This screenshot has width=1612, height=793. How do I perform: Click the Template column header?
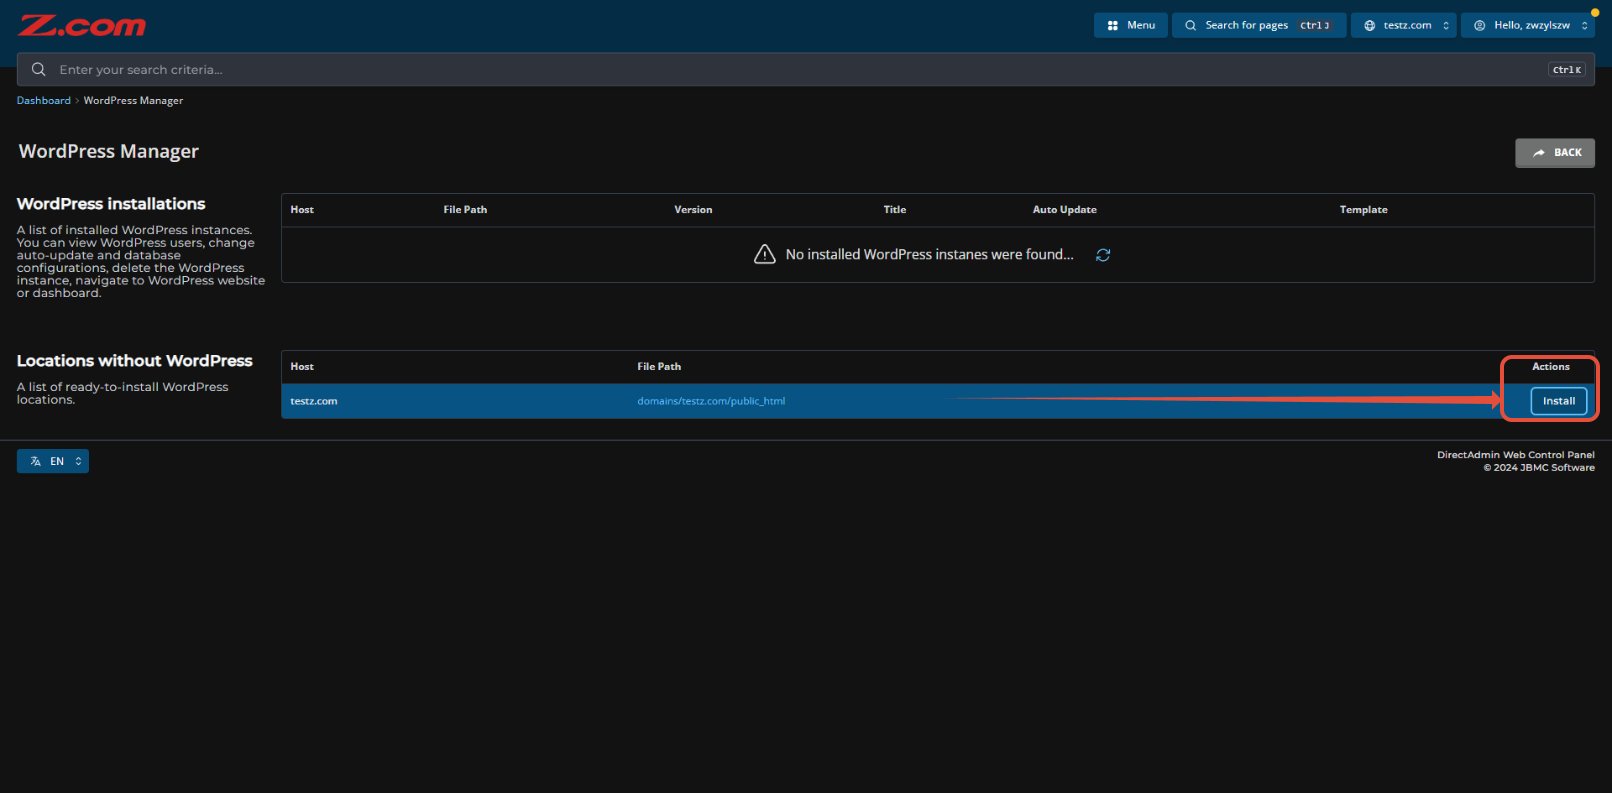click(x=1363, y=210)
